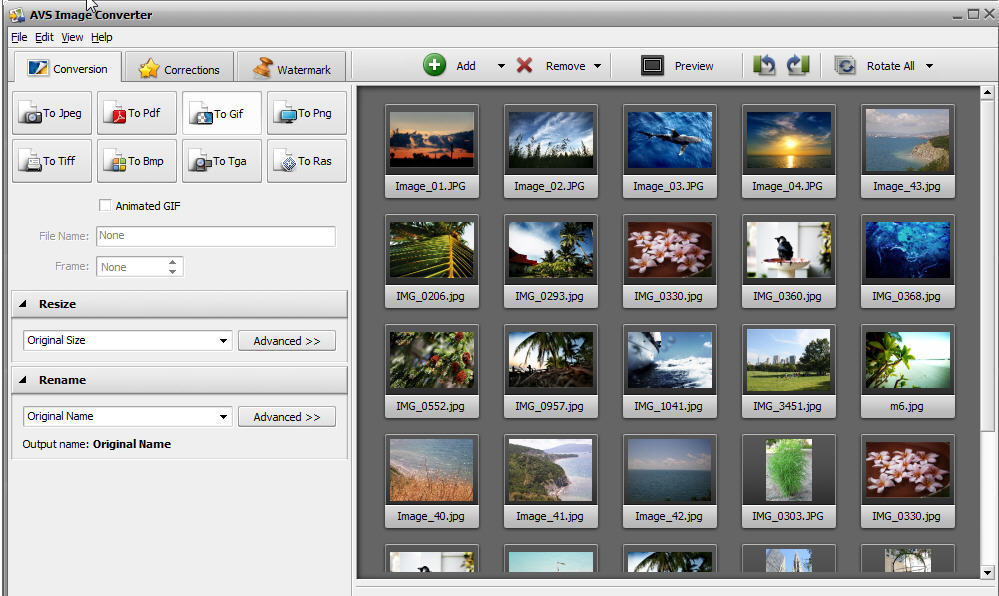The height and width of the screenshot is (596, 999).
Task: Select the To Tiff format button
Action: [51, 160]
